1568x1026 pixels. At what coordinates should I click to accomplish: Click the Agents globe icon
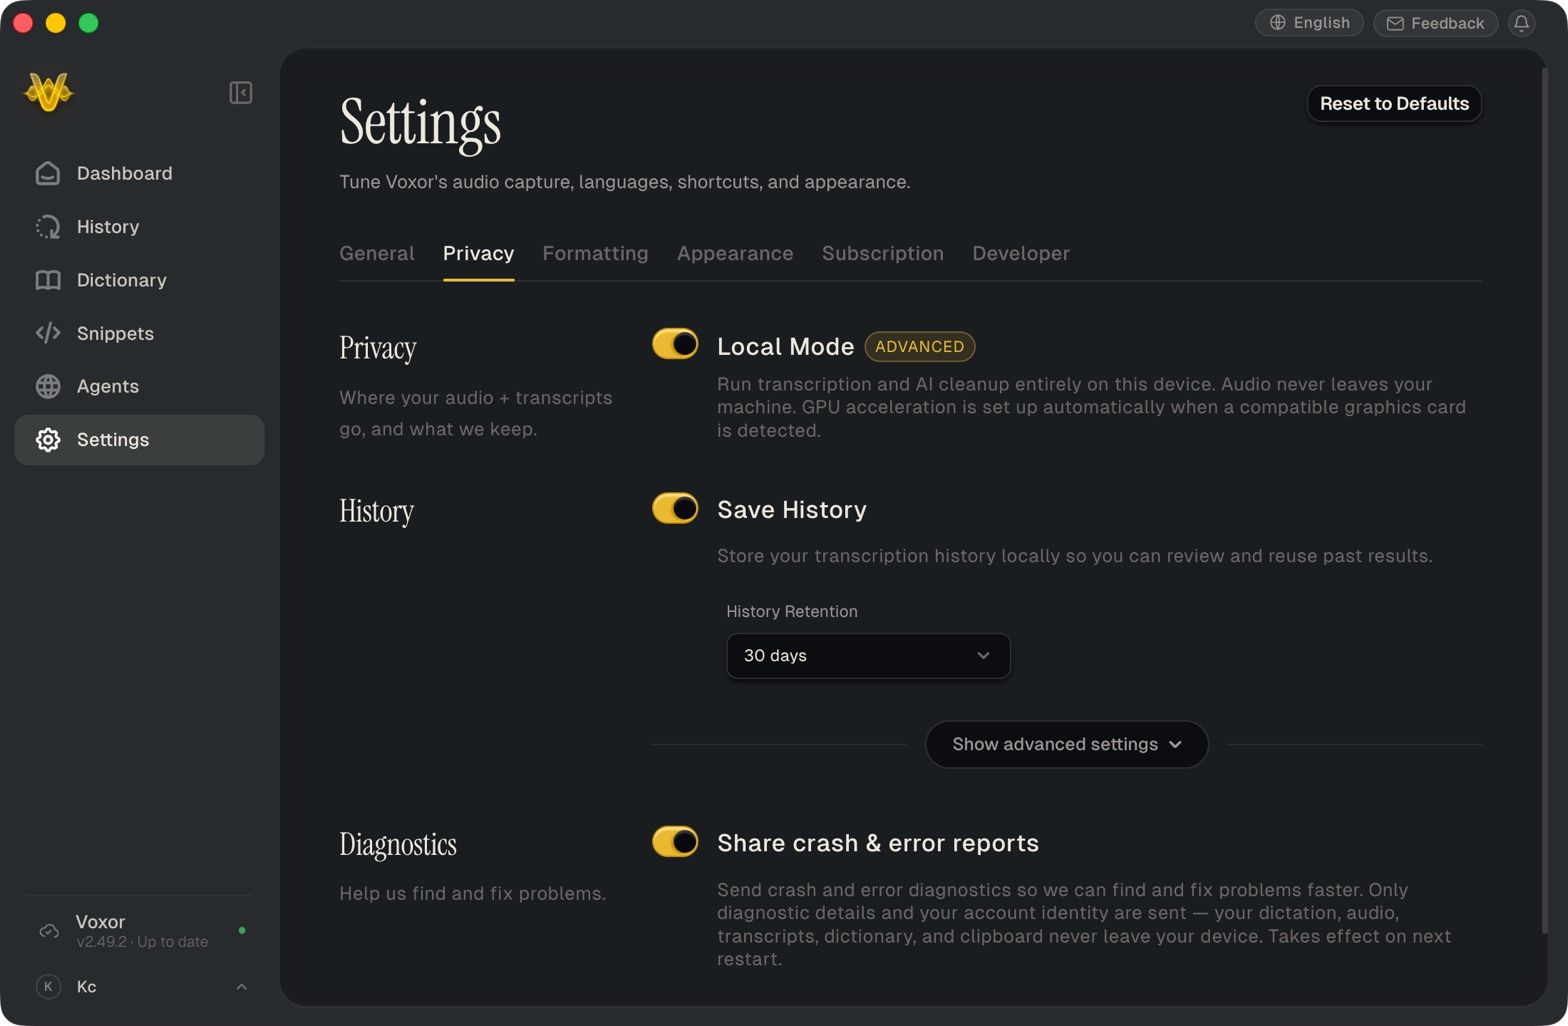pyautogui.click(x=48, y=386)
